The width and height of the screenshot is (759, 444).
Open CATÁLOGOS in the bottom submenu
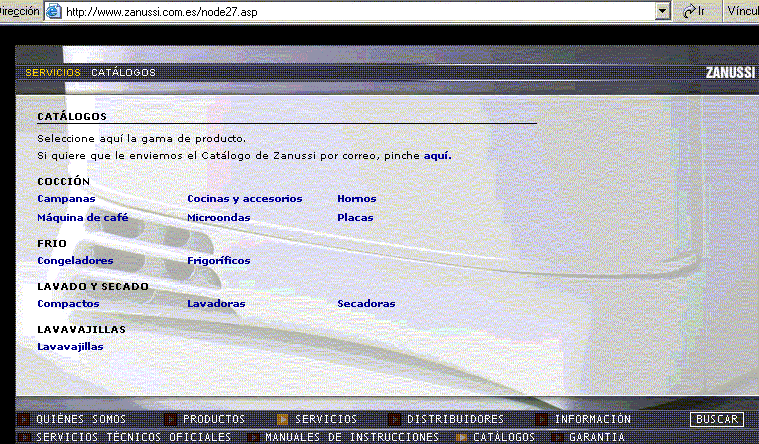click(504, 438)
